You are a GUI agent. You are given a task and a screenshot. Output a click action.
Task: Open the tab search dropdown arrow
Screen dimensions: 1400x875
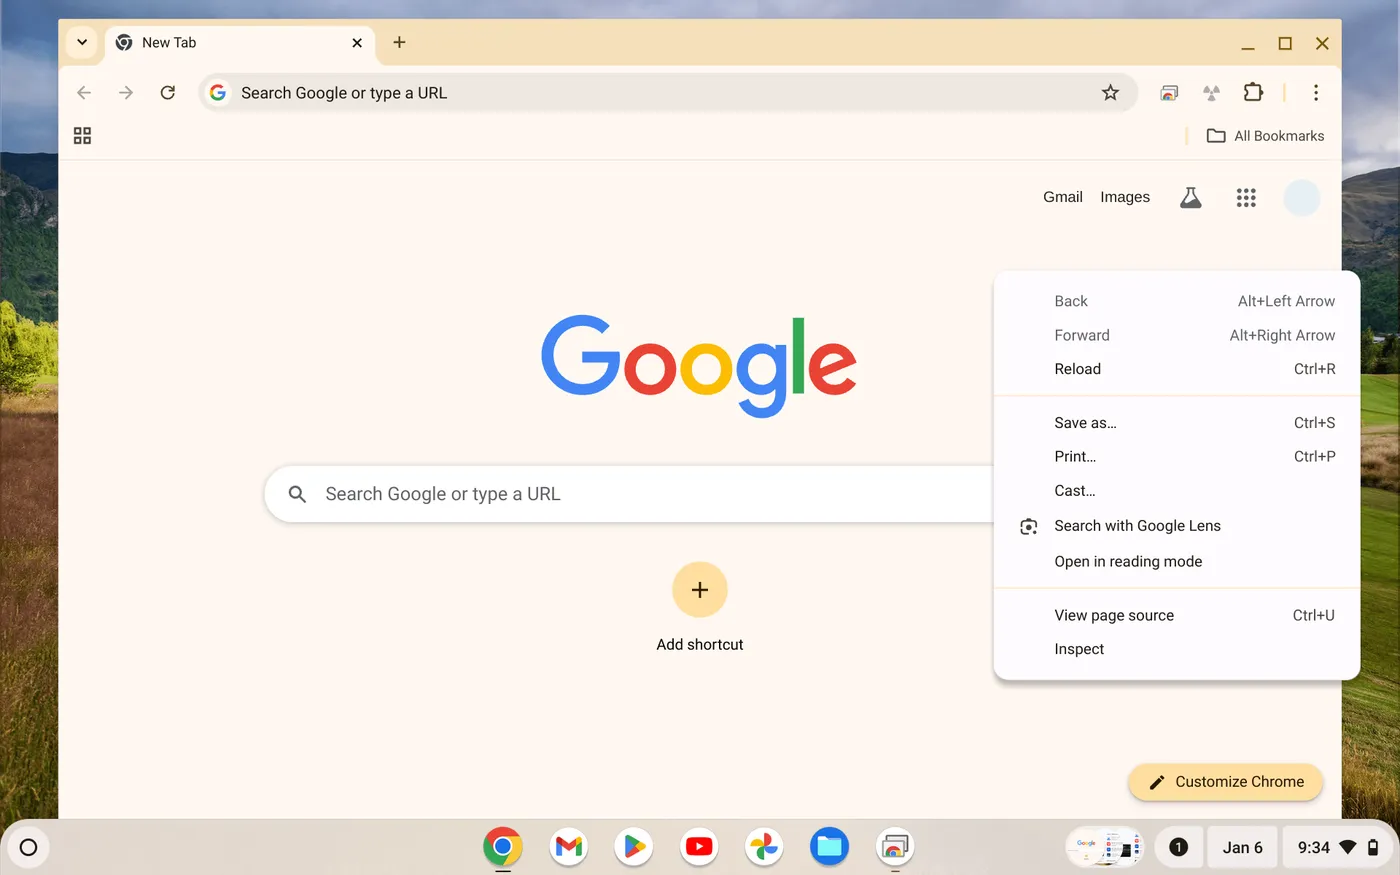click(x=82, y=42)
